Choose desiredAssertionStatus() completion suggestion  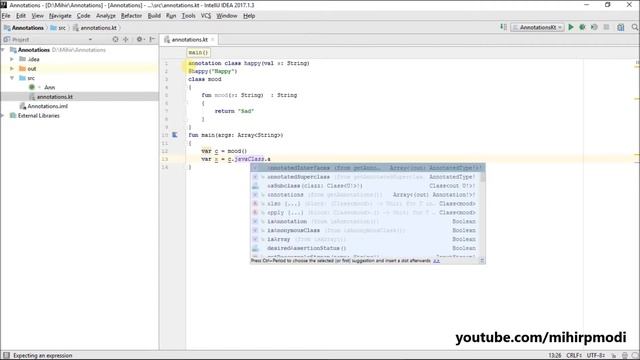(x=366, y=248)
